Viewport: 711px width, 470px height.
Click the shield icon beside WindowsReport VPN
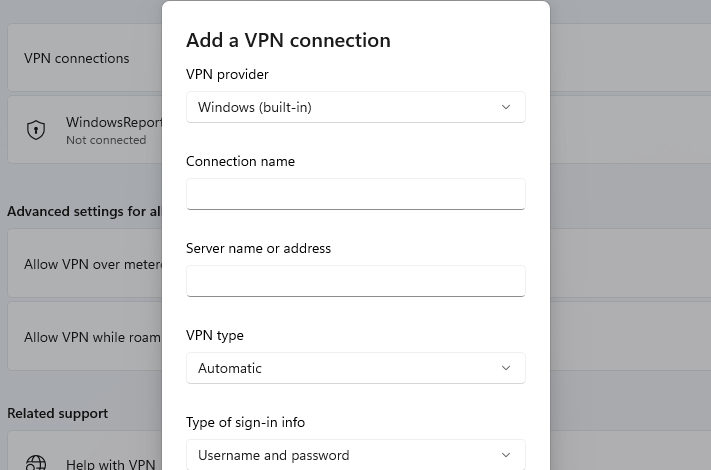[x=36, y=130]
